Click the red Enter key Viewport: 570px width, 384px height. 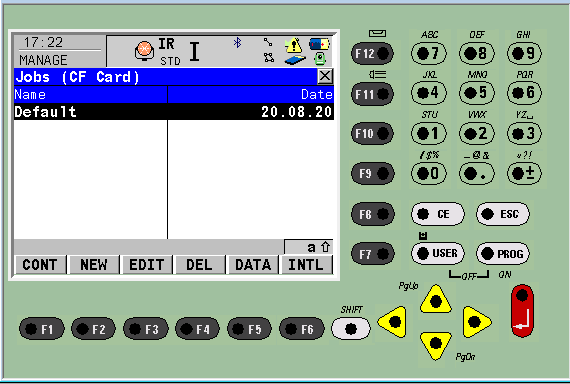tap(522, 311)
